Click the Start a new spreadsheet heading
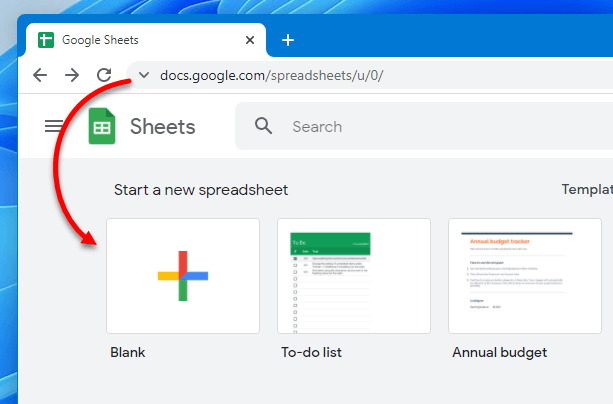Screen dimensions: 613x404 (x=201, y=190)
